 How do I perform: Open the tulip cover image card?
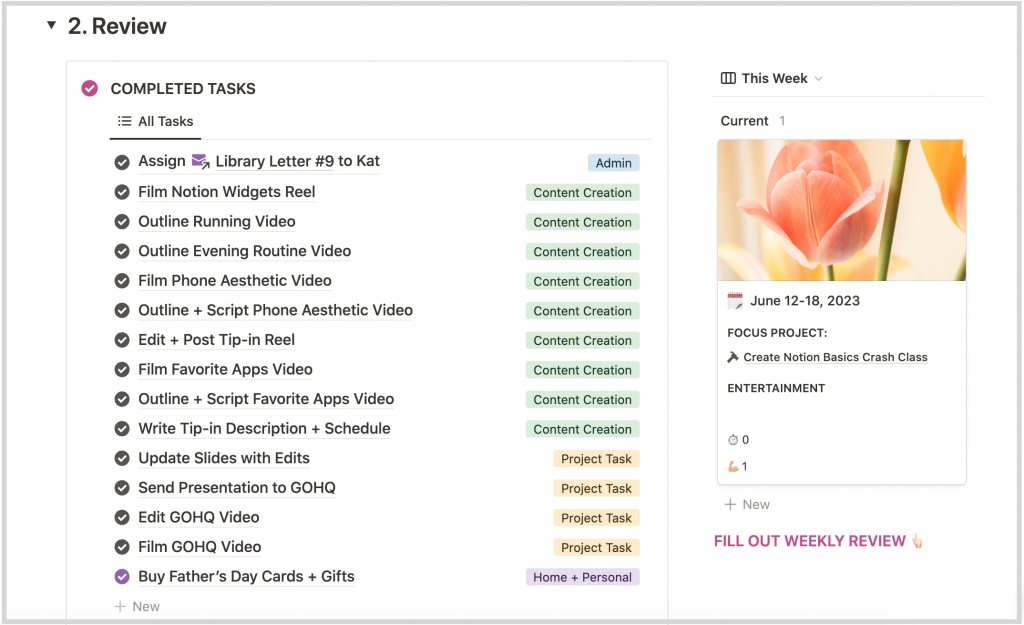tap(842, 210)
